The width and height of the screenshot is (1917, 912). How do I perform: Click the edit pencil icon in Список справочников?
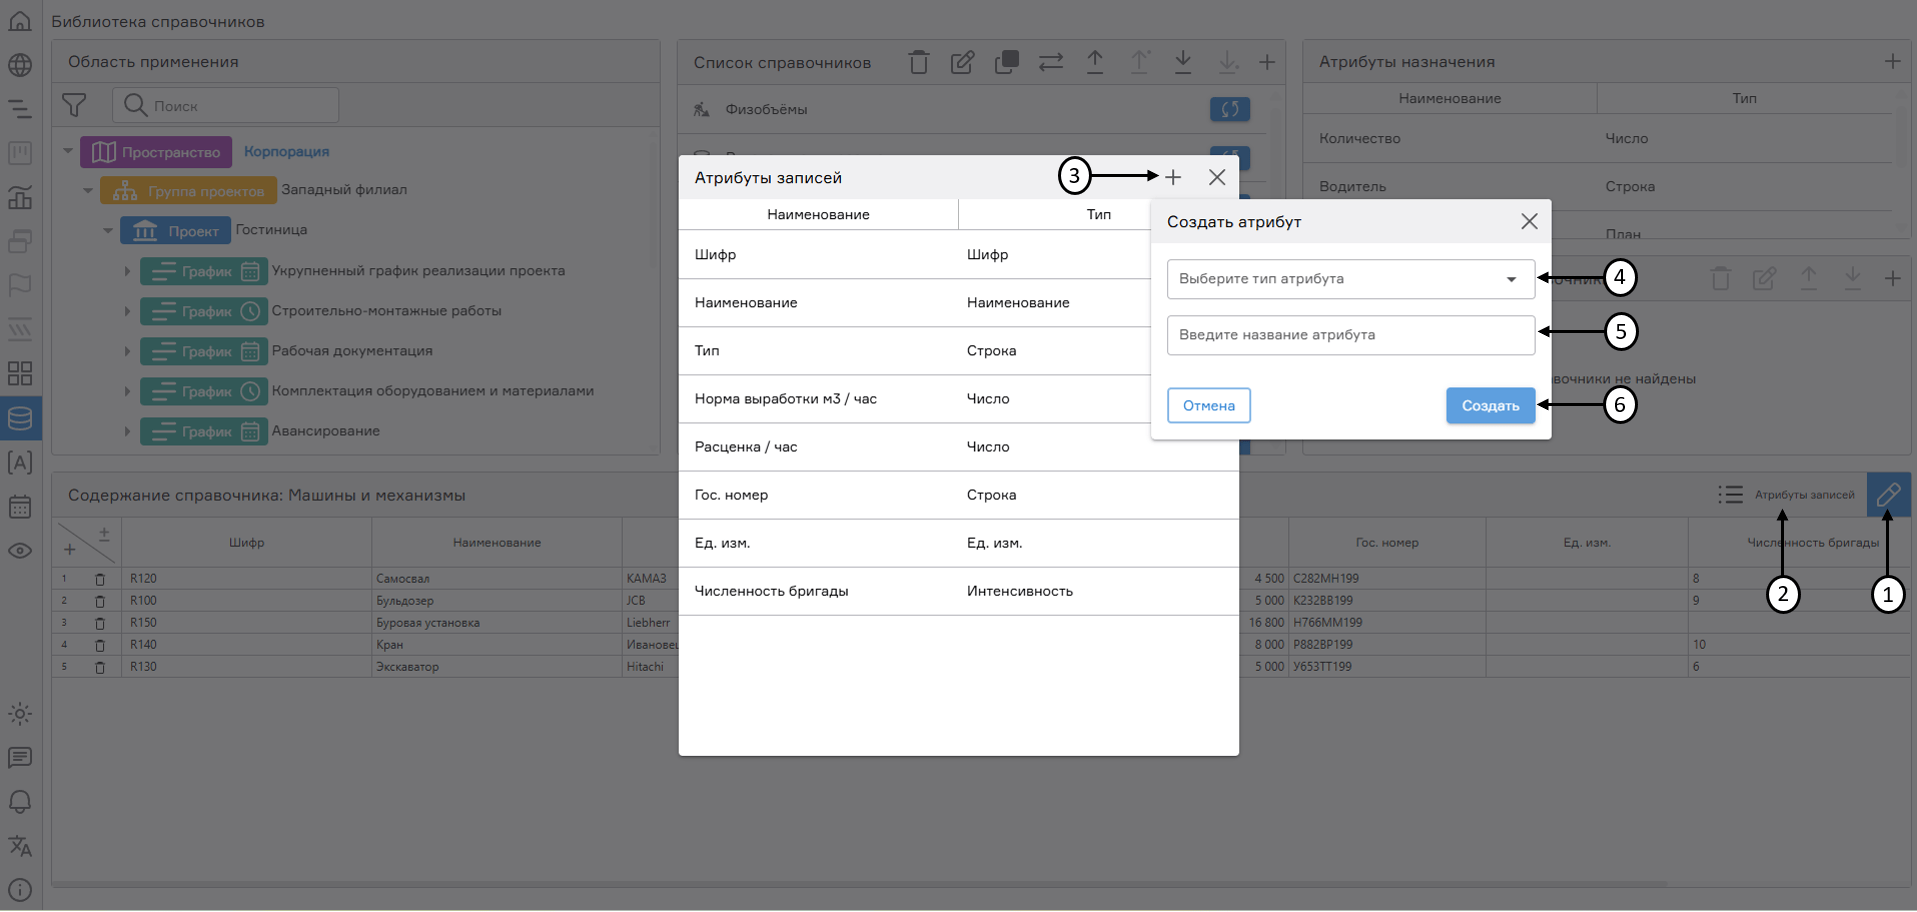962,62
